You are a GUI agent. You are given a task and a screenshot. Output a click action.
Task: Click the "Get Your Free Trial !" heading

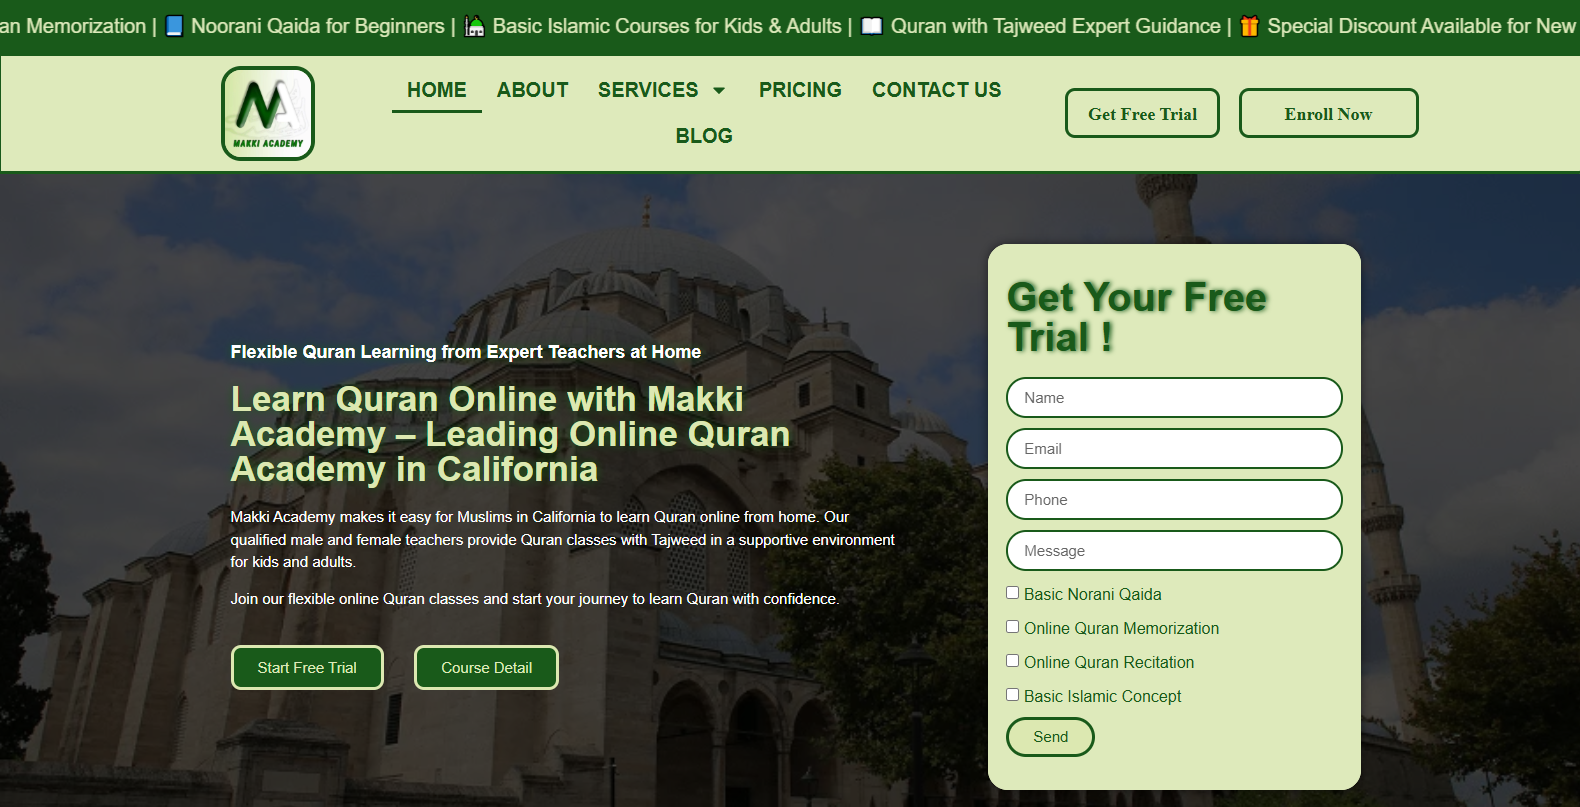tap(1137, 317)
